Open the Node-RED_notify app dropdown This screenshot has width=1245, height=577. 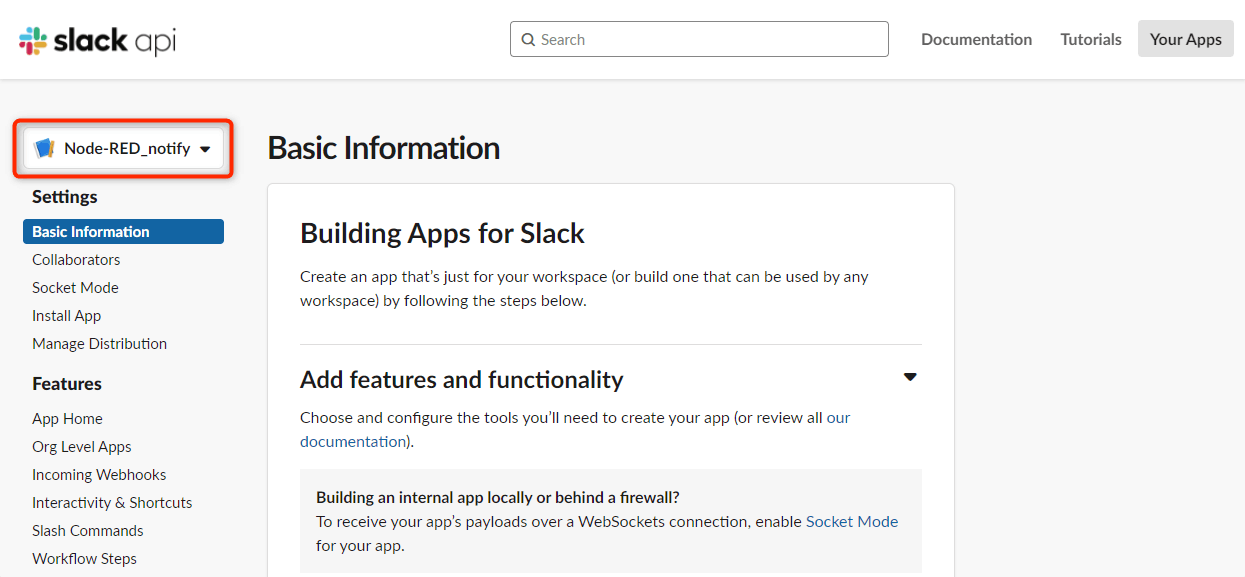123,148
